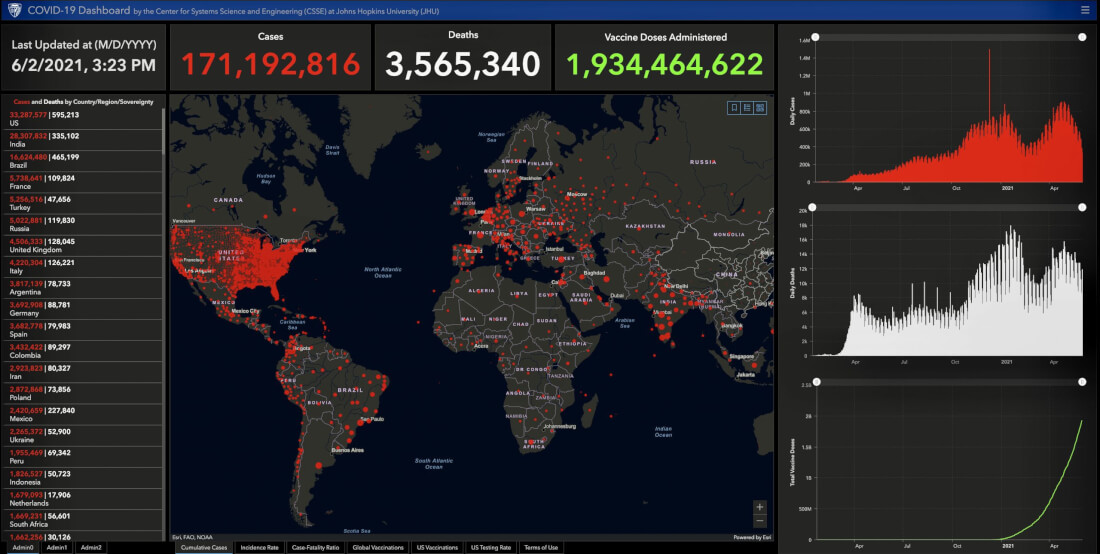1100x554 pixels.
Task: Select the Spain row in country list
Action: (x=83, y=330)
